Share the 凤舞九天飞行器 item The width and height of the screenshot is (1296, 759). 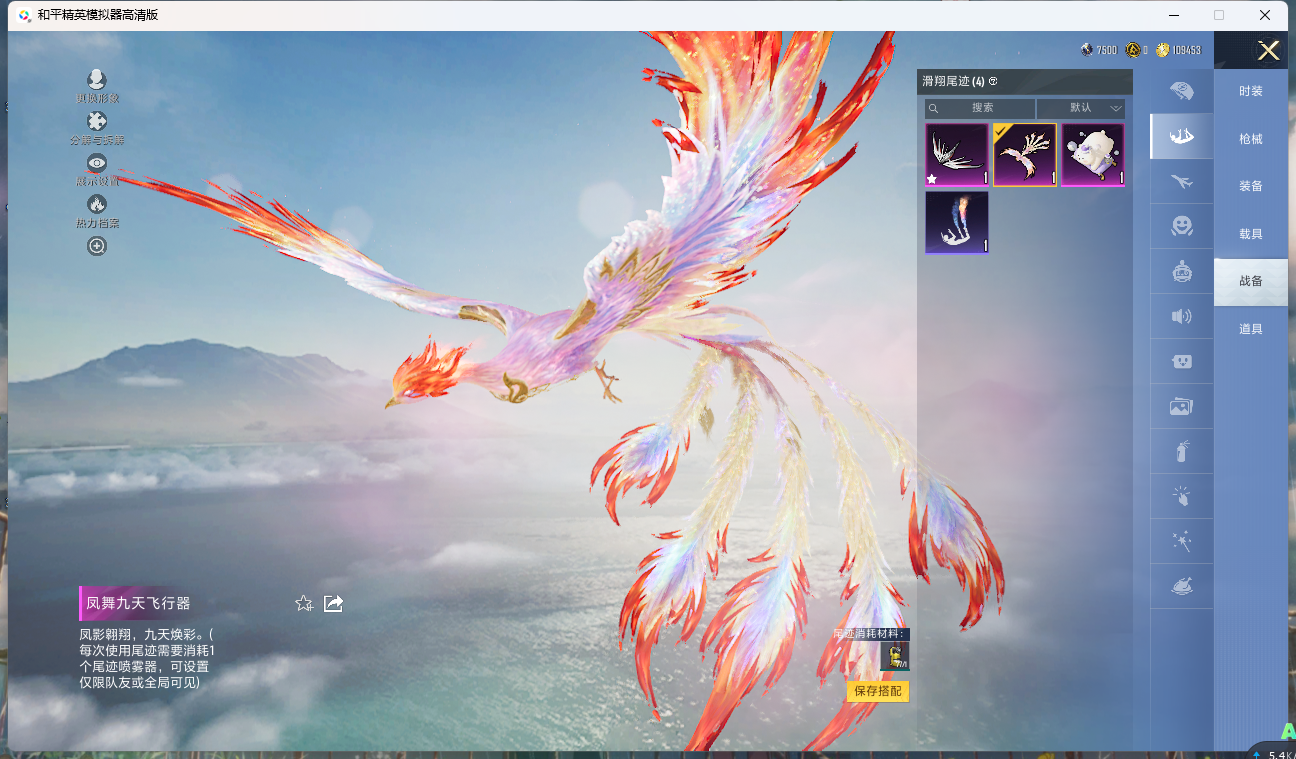coord(334,603)
